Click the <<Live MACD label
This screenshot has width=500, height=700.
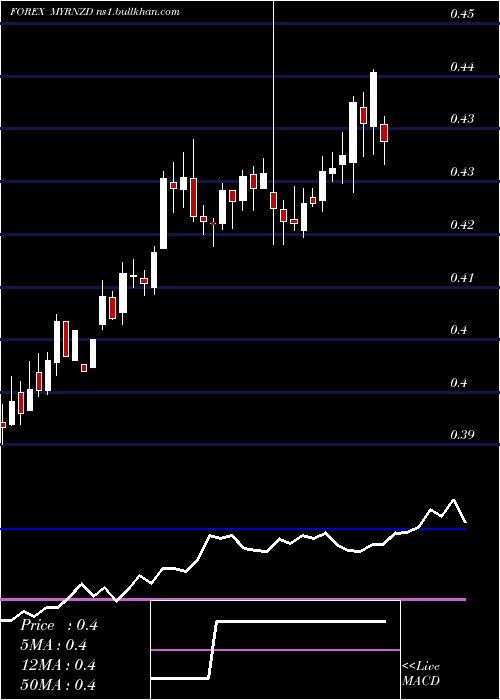pos(421,673)
